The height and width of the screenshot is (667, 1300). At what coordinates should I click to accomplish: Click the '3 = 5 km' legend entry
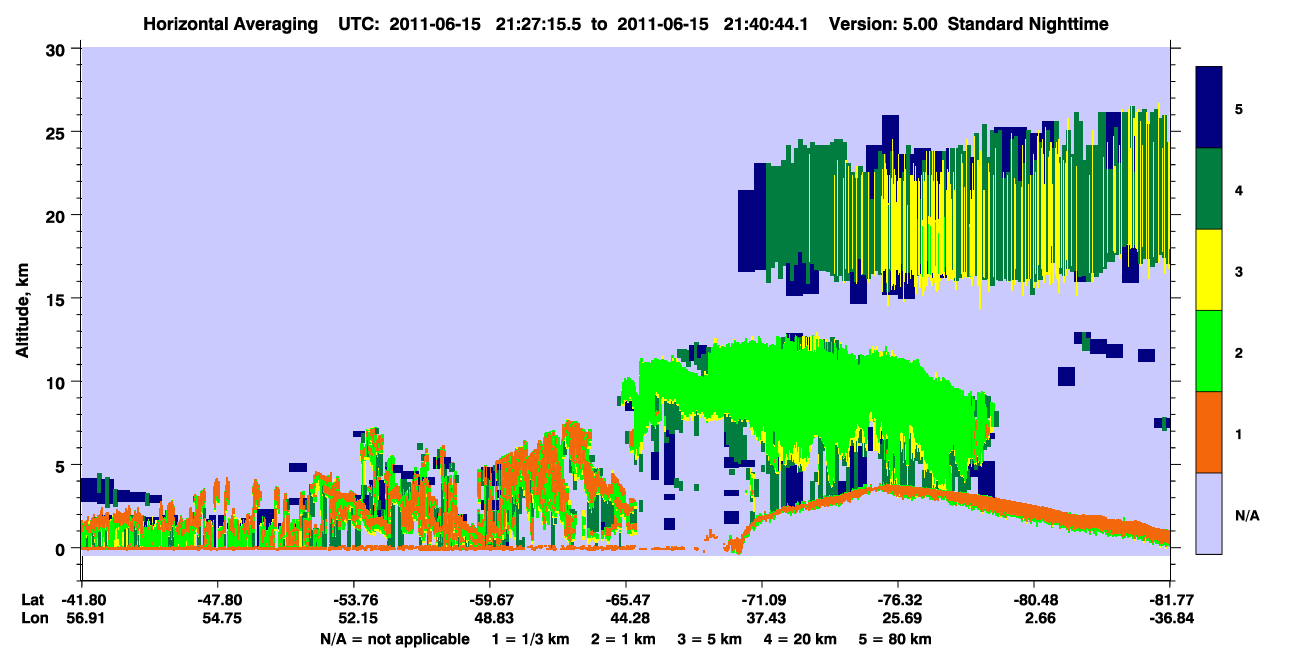(x=711, y=638)
